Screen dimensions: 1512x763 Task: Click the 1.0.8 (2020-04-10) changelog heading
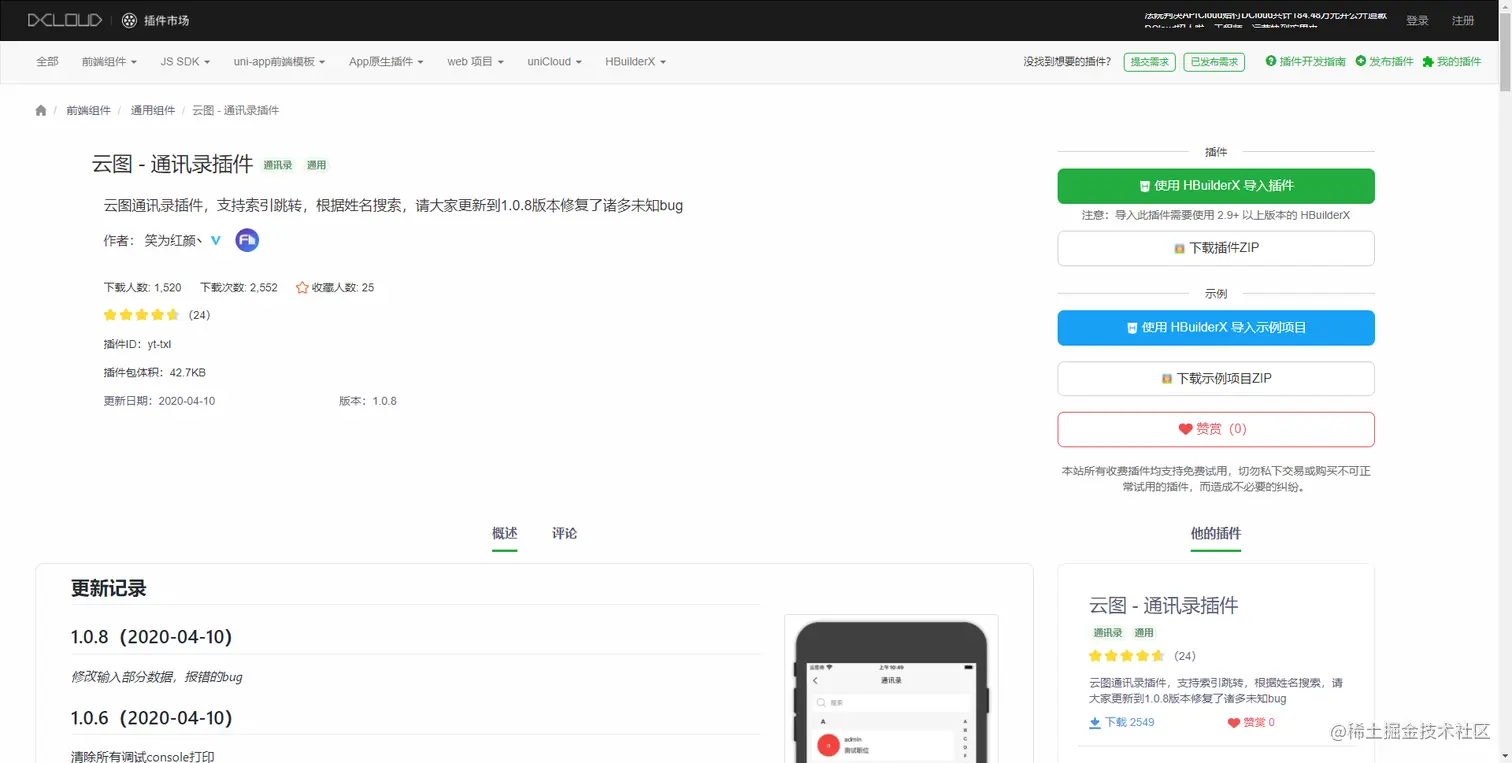pyautogui.click(x=152, y=637)
